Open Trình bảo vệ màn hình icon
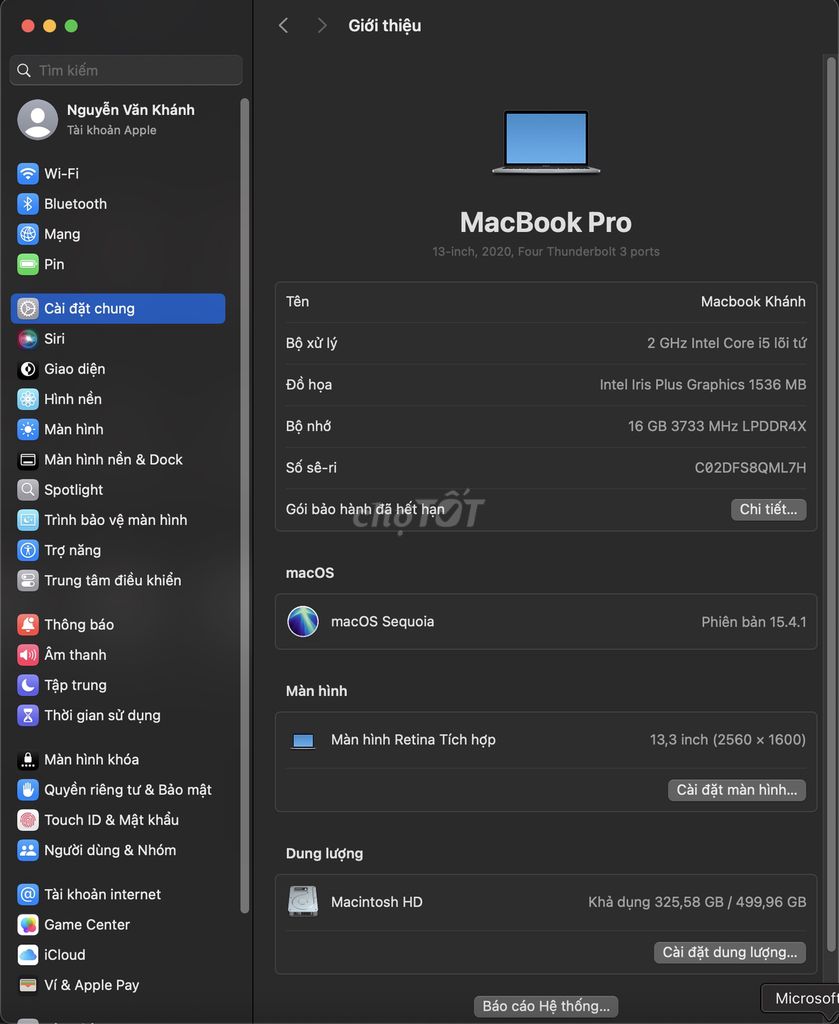 pyautogui.click(x=27, y=520)
